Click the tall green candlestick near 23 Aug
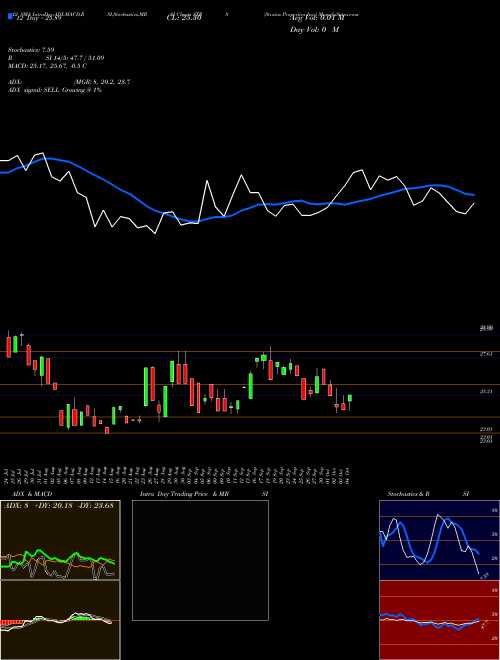This screenshot has width=500, height=660. point(146,386)
